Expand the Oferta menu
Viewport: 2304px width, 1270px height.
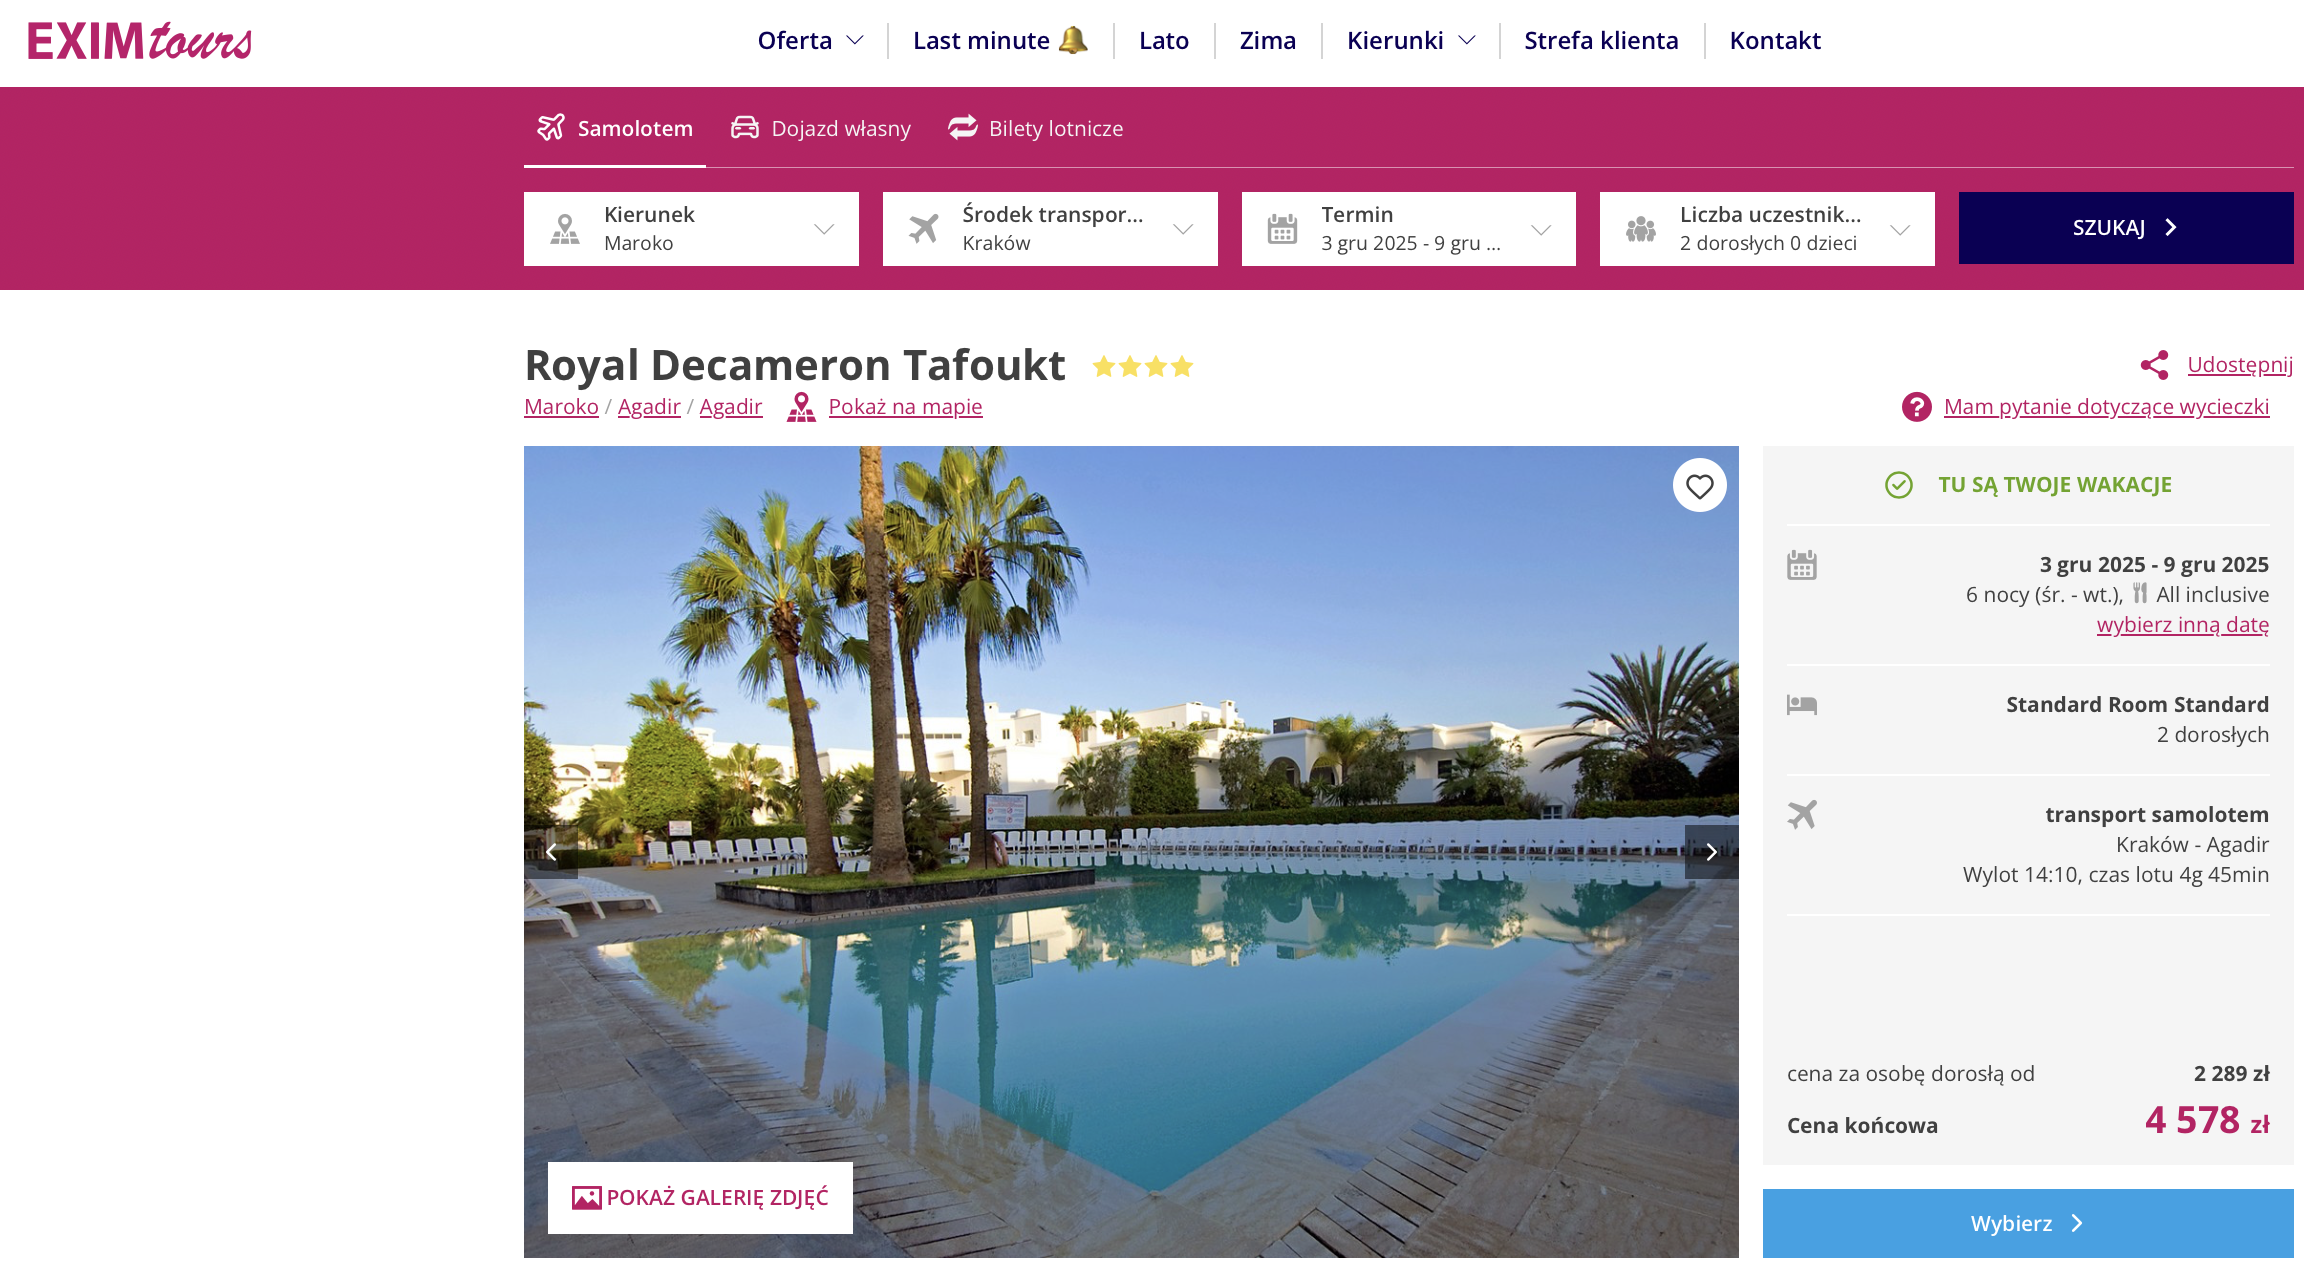pos(810,41)
